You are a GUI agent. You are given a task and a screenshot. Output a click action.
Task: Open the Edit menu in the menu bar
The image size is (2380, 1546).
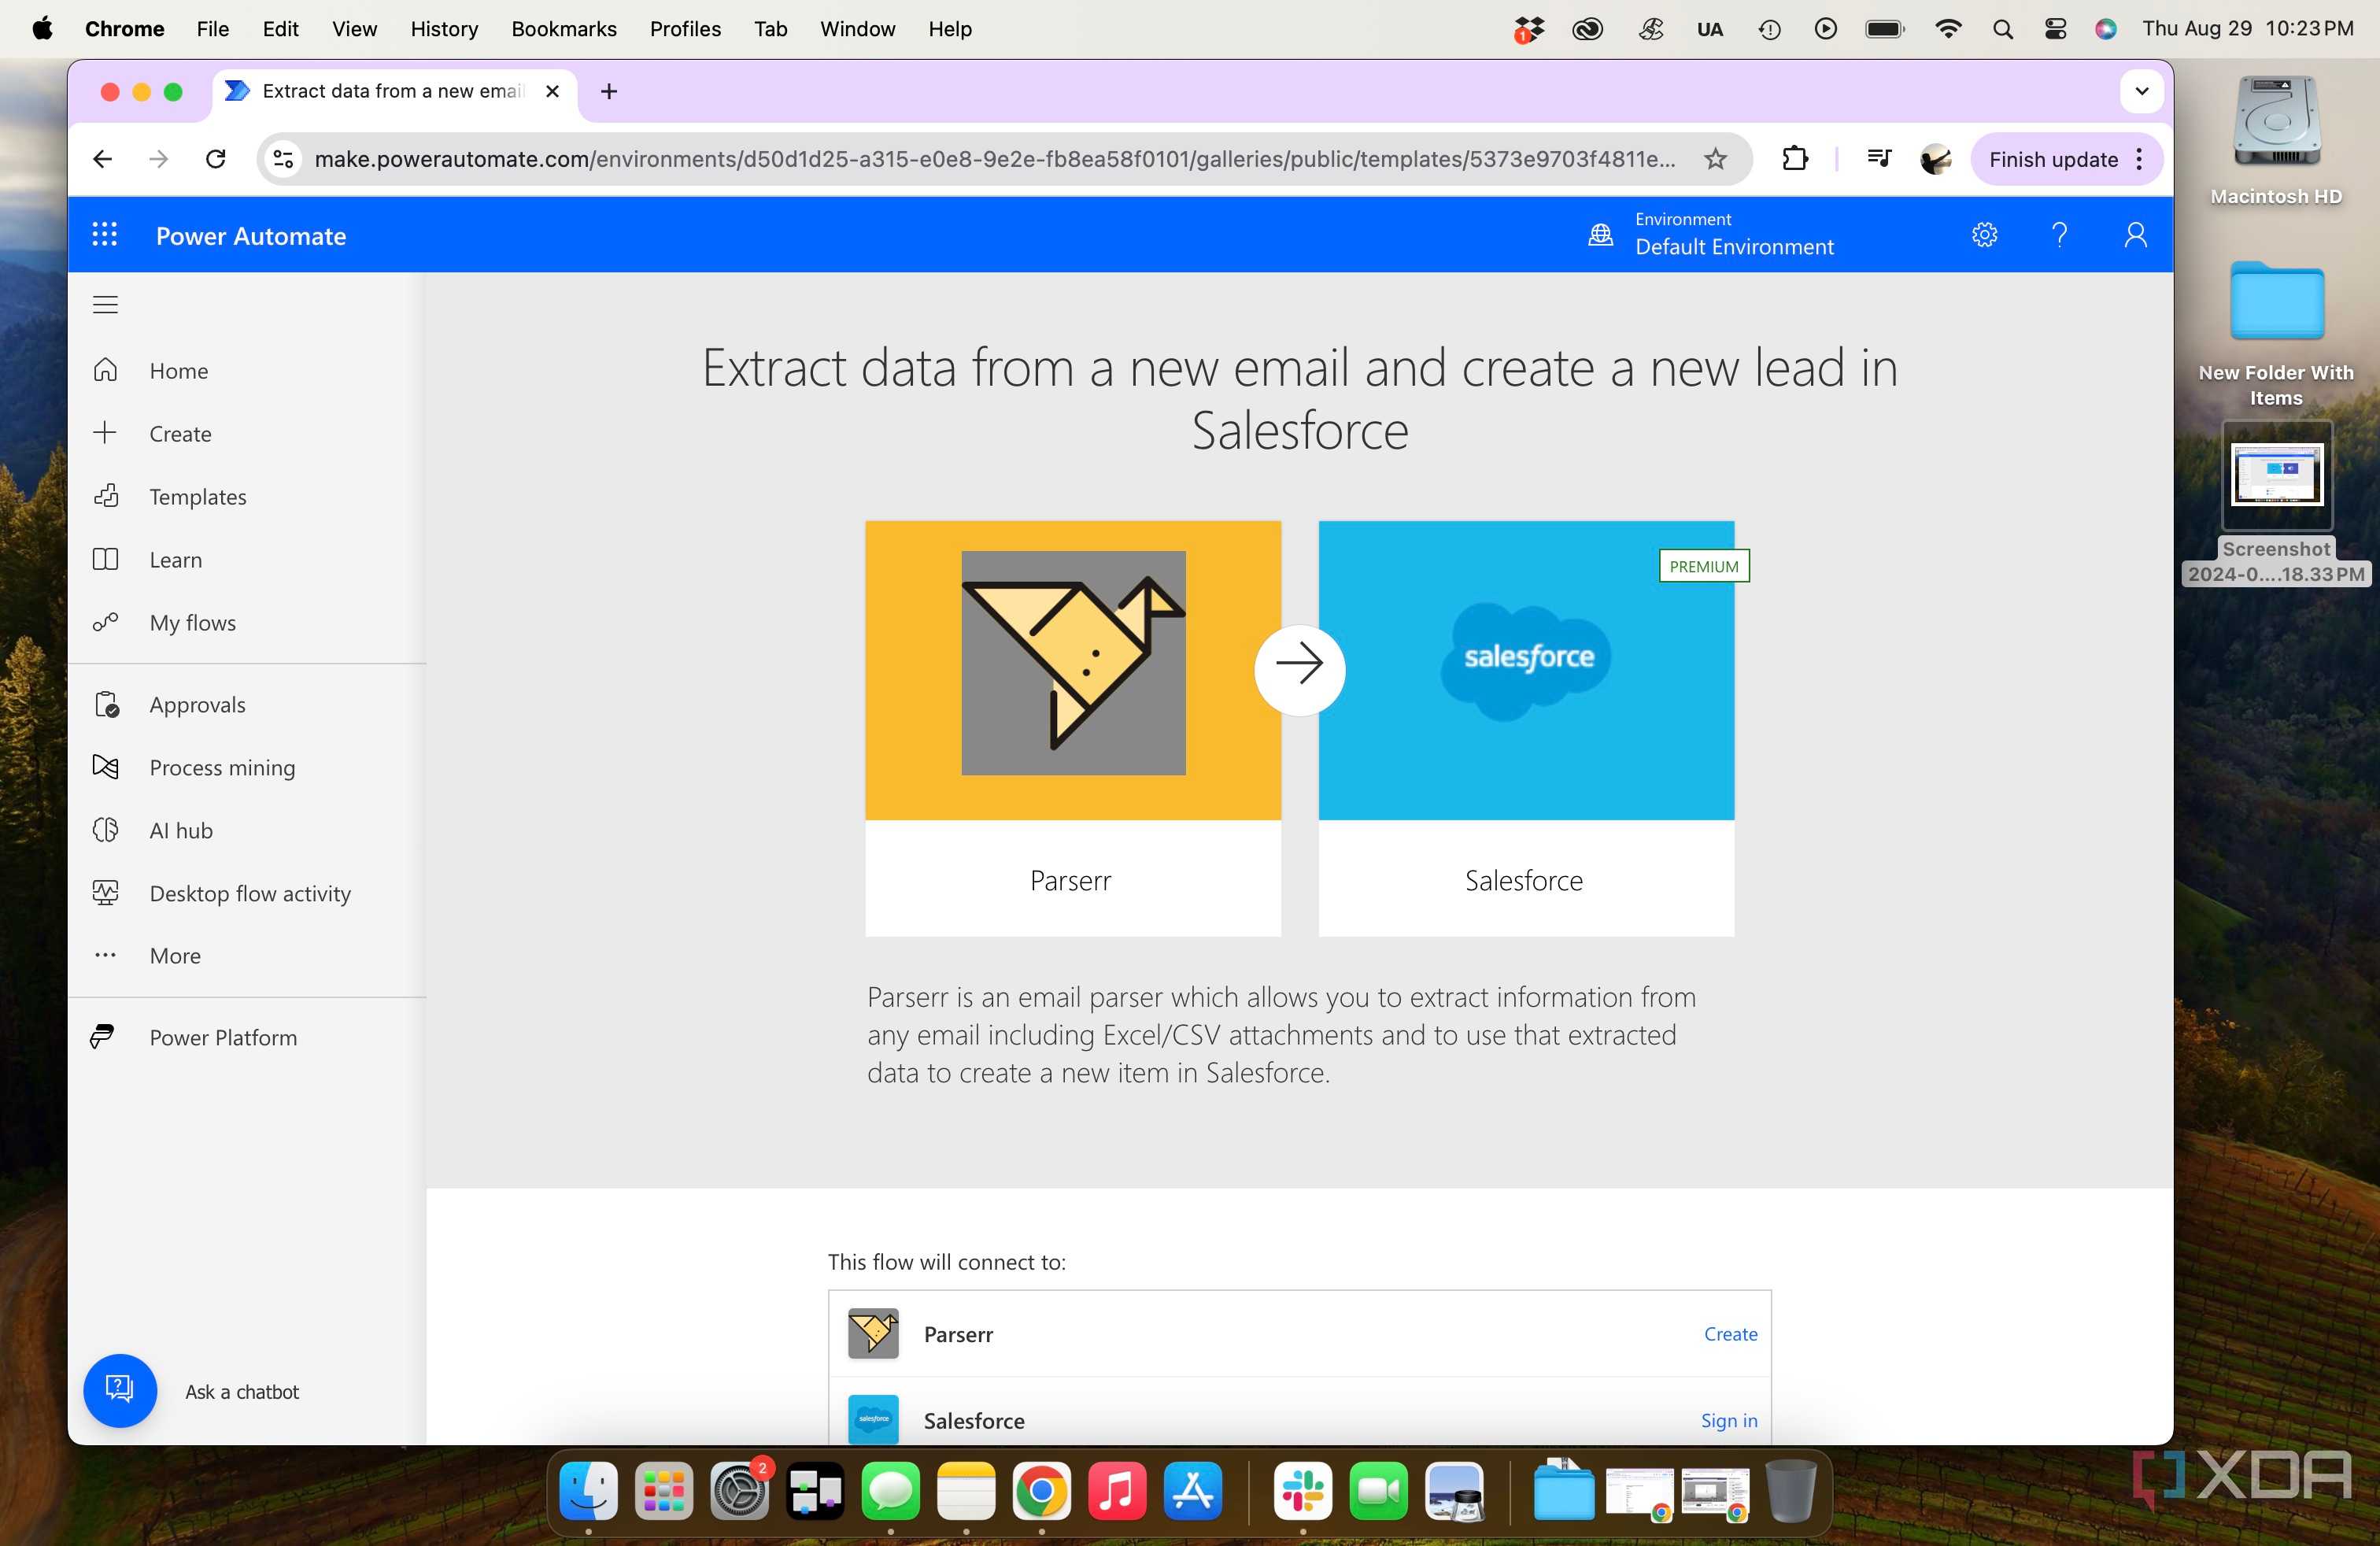click(280, 29)
